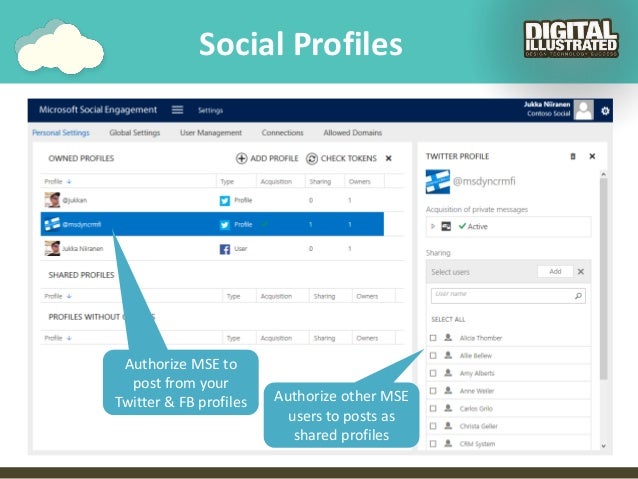The image size is (638, 479).
Task: Check the CRM System checkbox
Action: pyautogui.click(x=433, y=444)
